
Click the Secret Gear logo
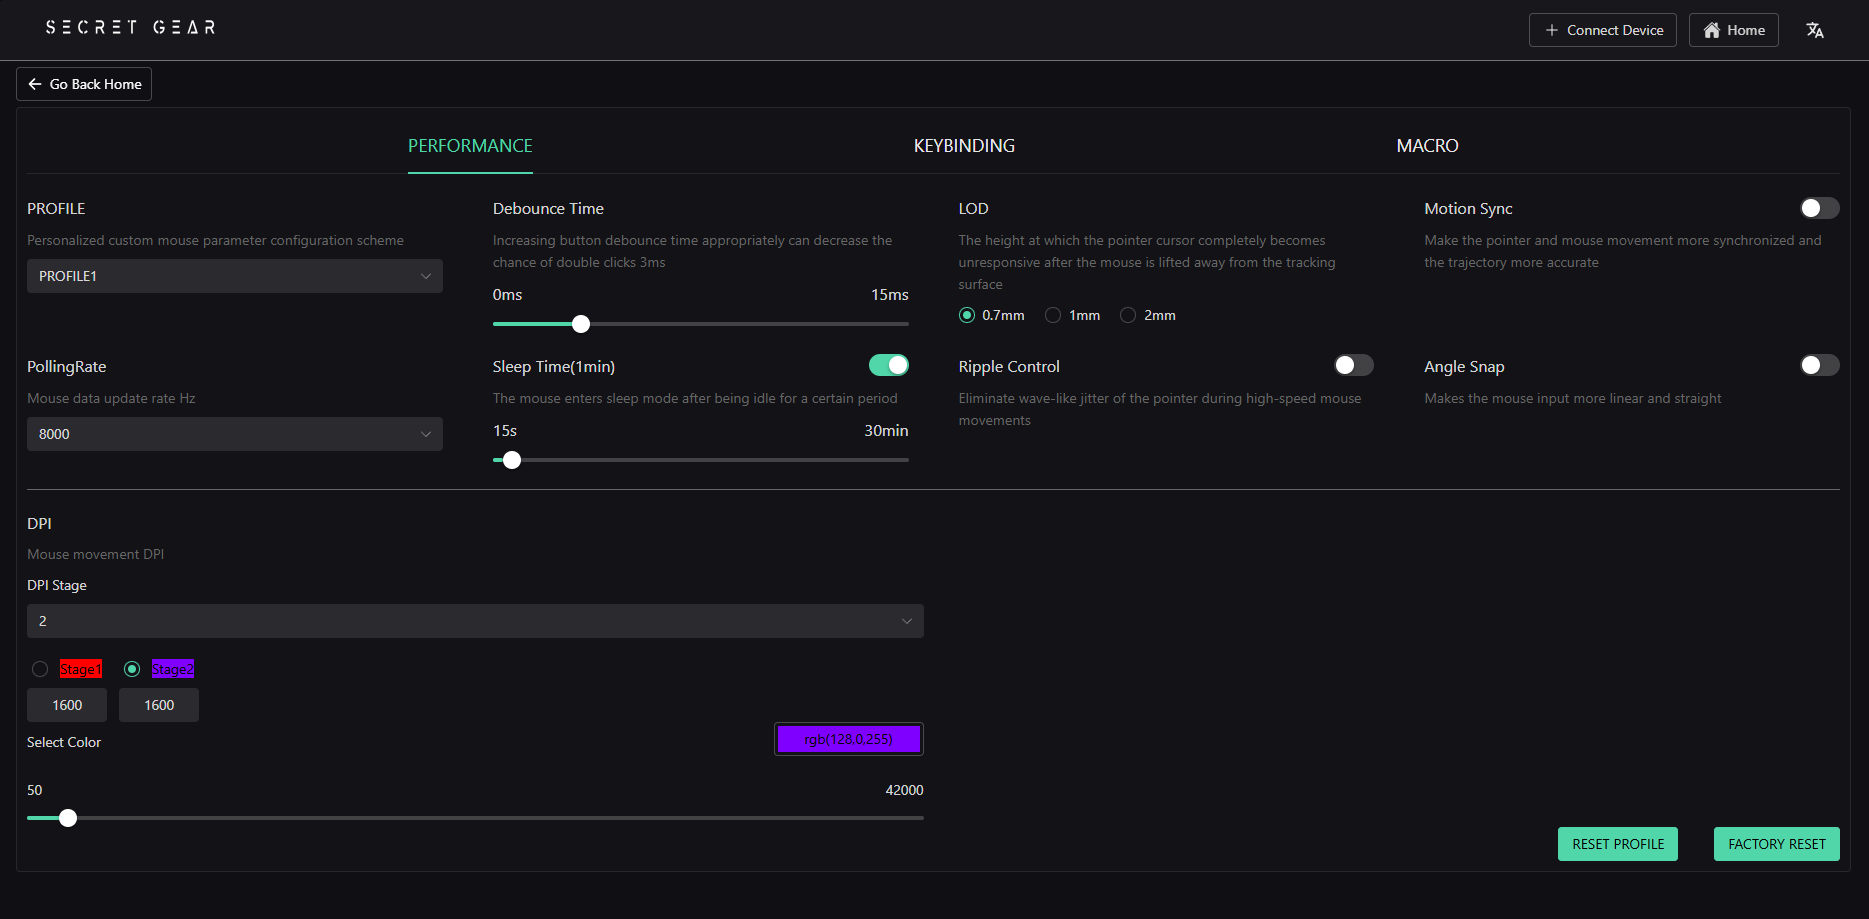[130, 27]
